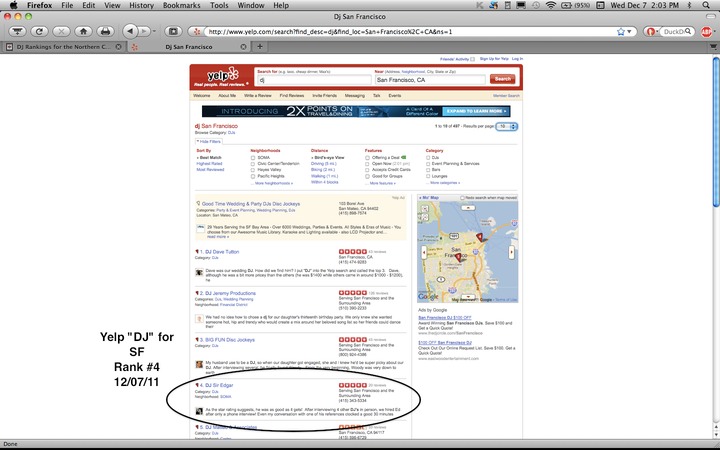Image resolution: width=720 pixels, height=450 pixels.
Task: Check the Event Planning & Services category
Action: pyautogui.click(x=428, y=164)
